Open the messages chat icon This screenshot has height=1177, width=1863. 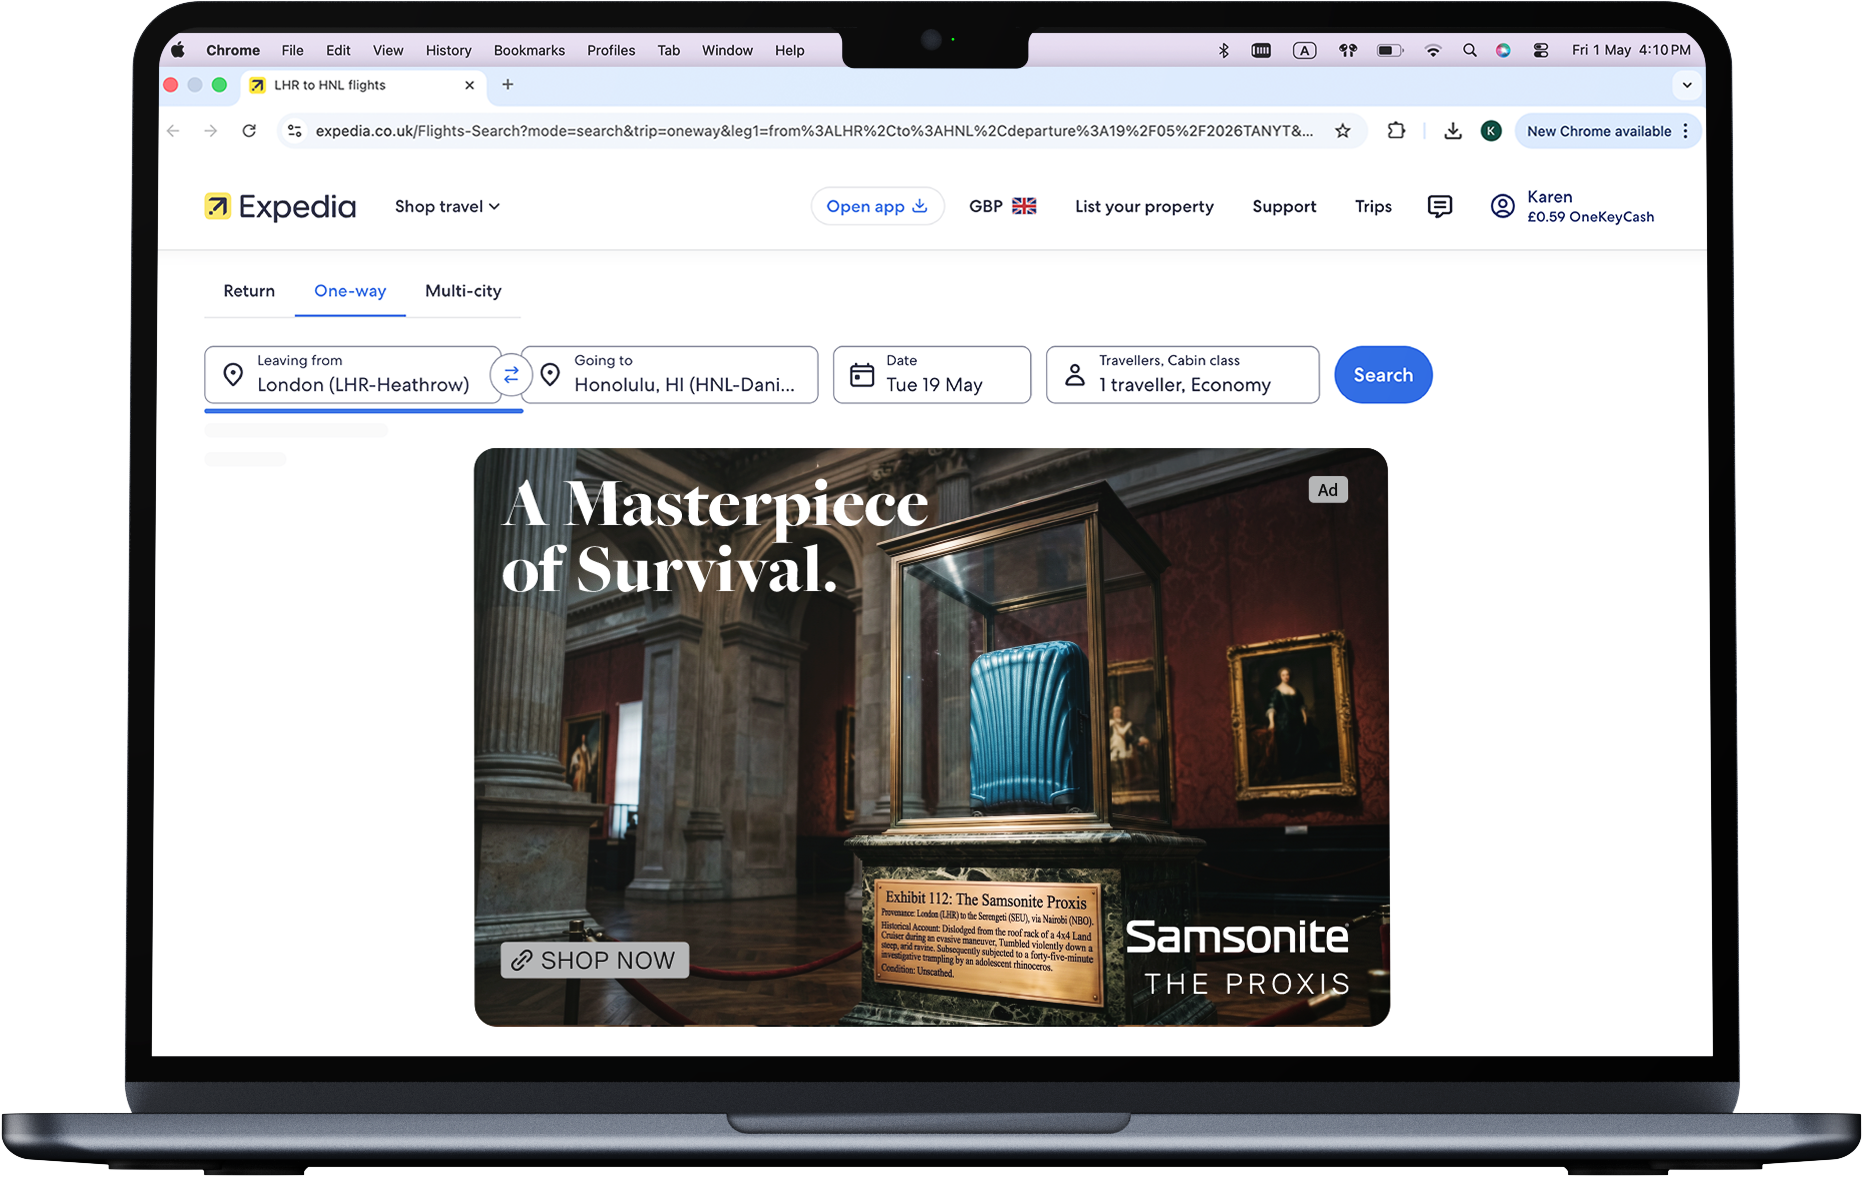pyautogui.click(x=1439, y=206)
